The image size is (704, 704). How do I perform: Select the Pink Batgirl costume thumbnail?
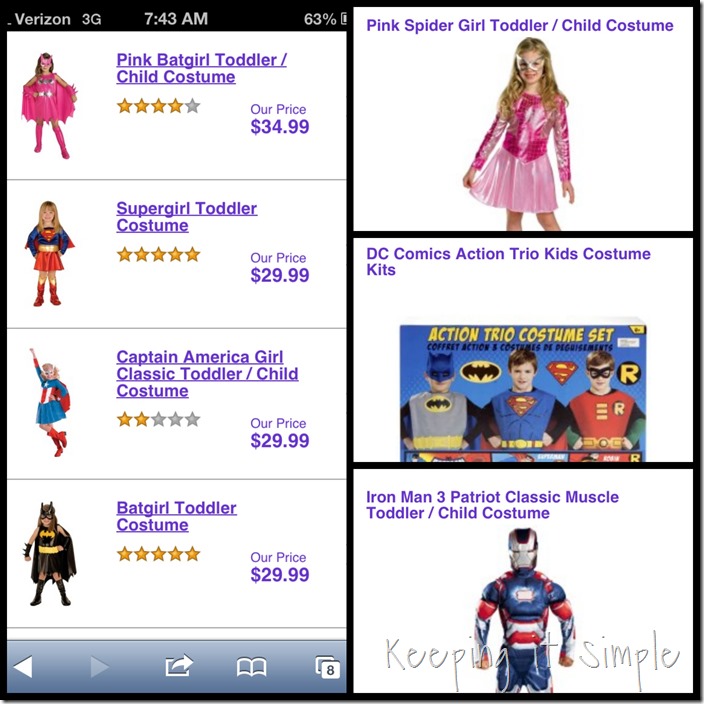tap(49, 106)
